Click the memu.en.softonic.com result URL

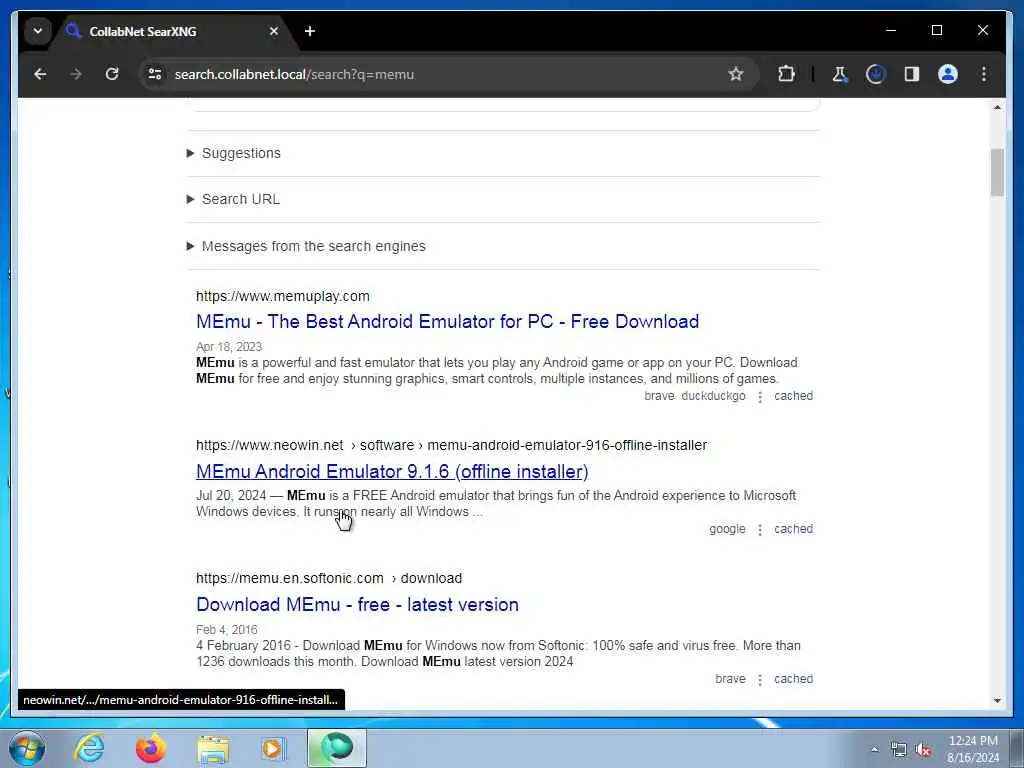click(328, 579)
